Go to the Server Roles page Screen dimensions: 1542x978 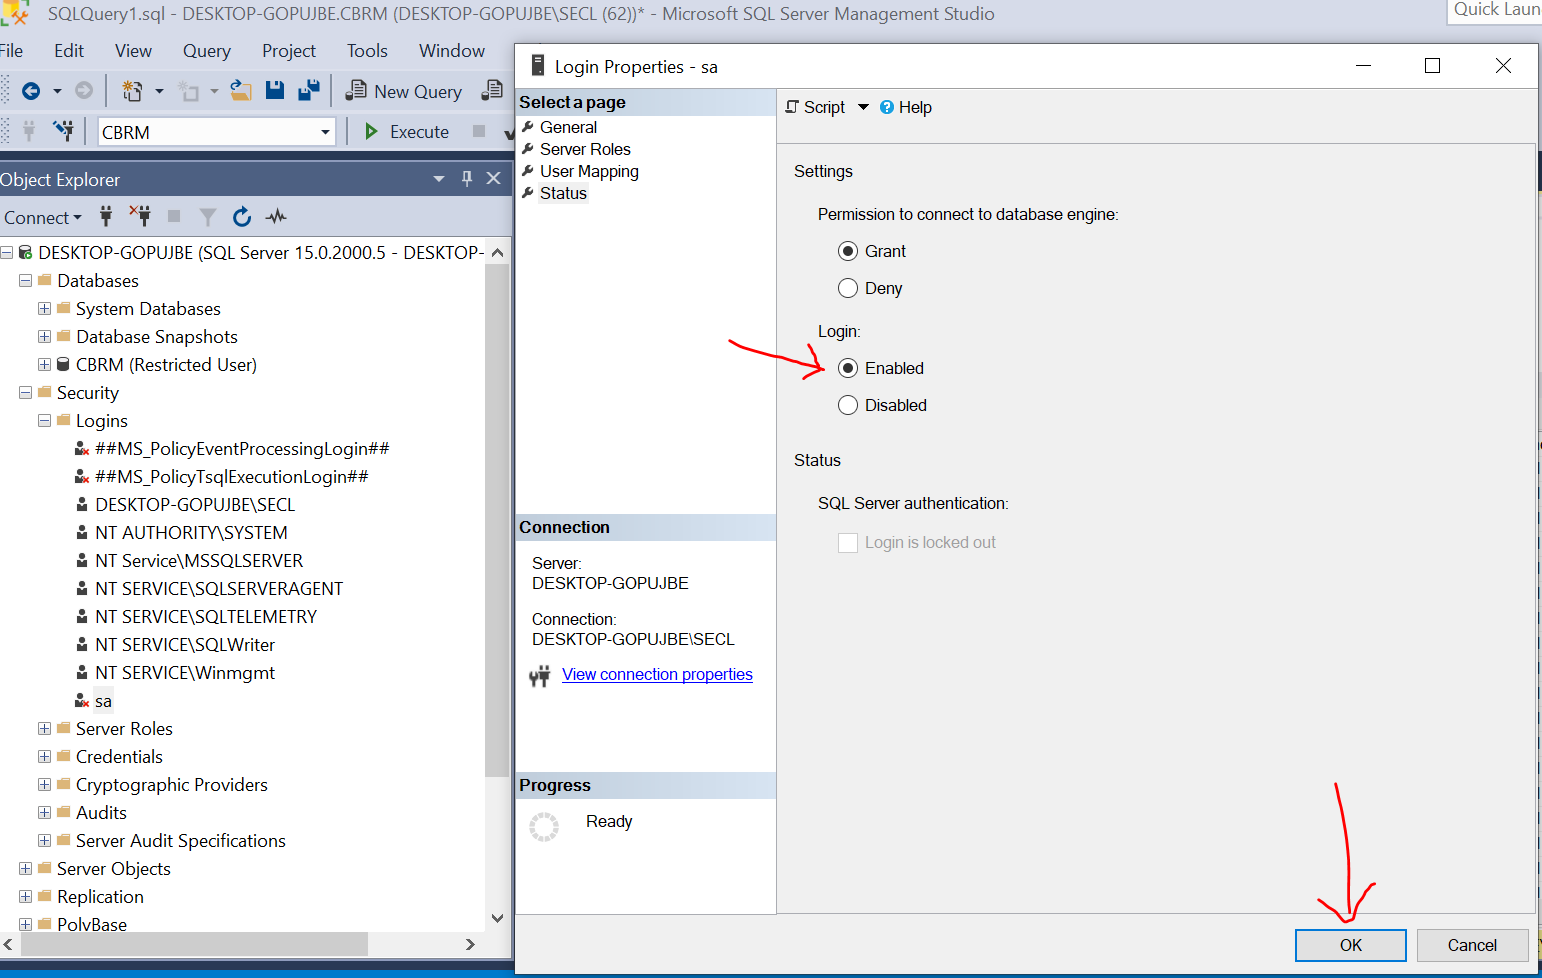[x=585, y=149]
